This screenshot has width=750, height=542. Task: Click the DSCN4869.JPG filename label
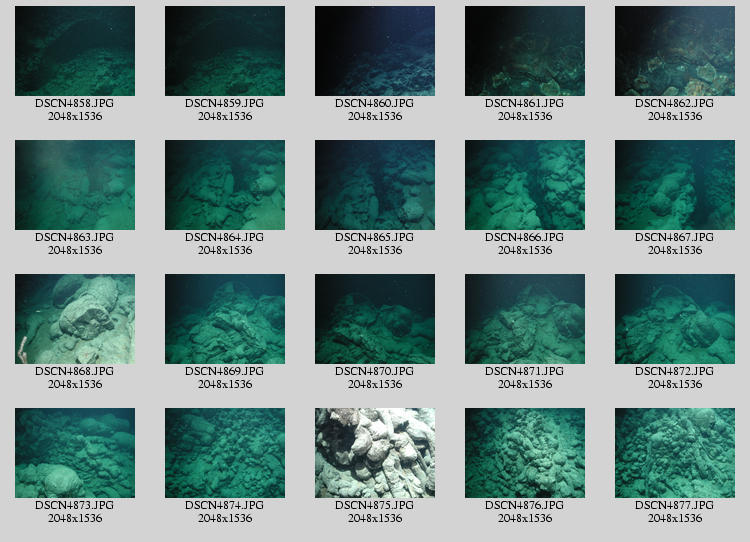tap(225, 371)
